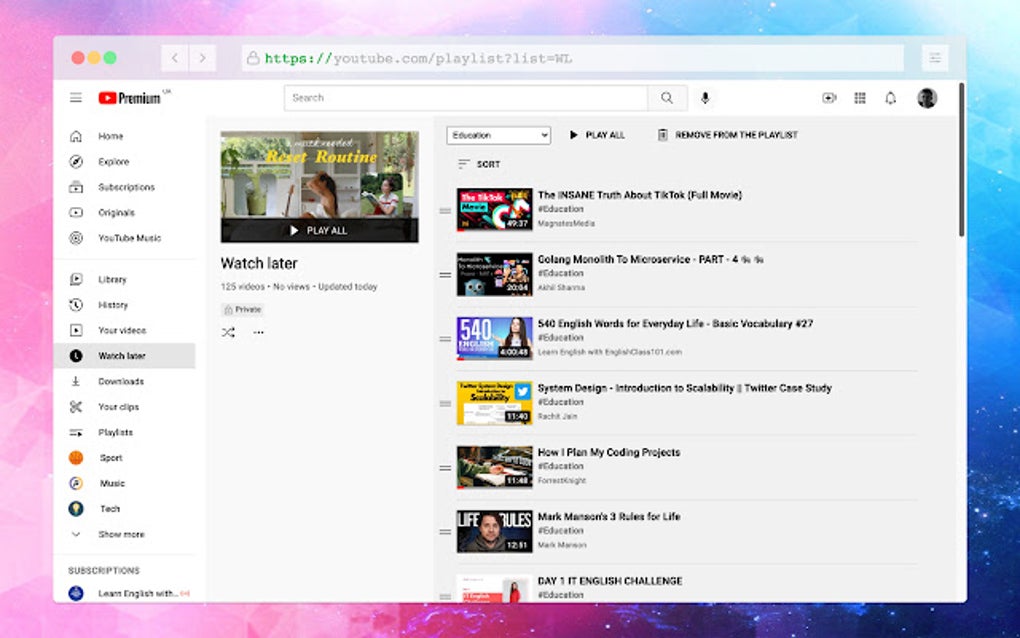The width and height of the screenshot is (1020, 638).
Task: Open Originals in the sidebar
Action: [125, 213]
